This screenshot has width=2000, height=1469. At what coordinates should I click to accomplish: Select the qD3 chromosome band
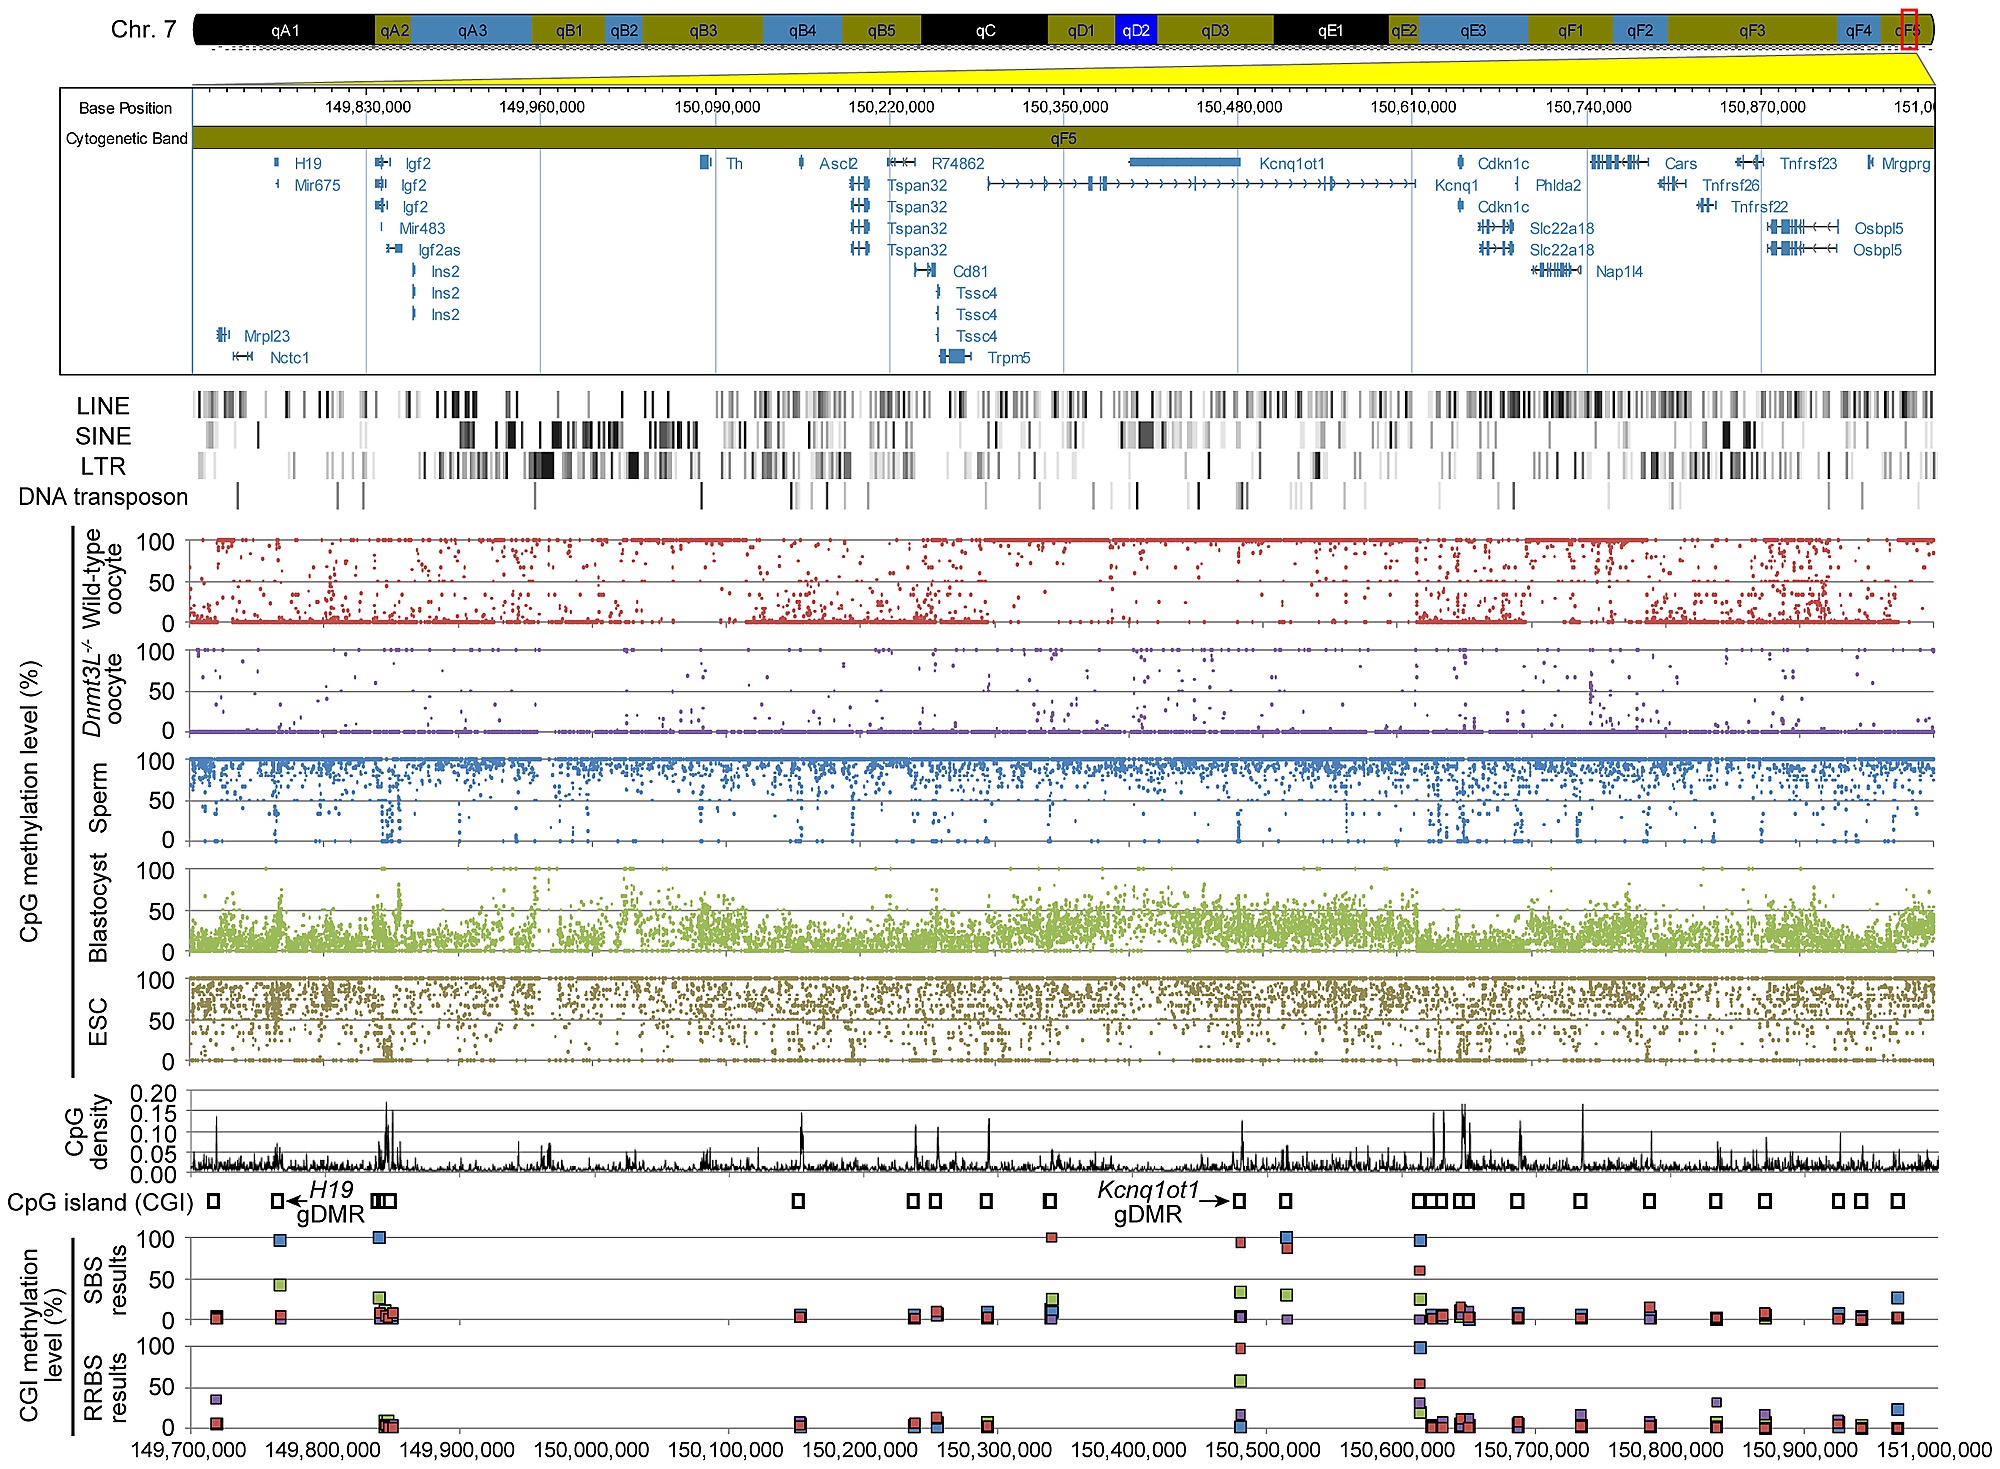(1215, 30)
